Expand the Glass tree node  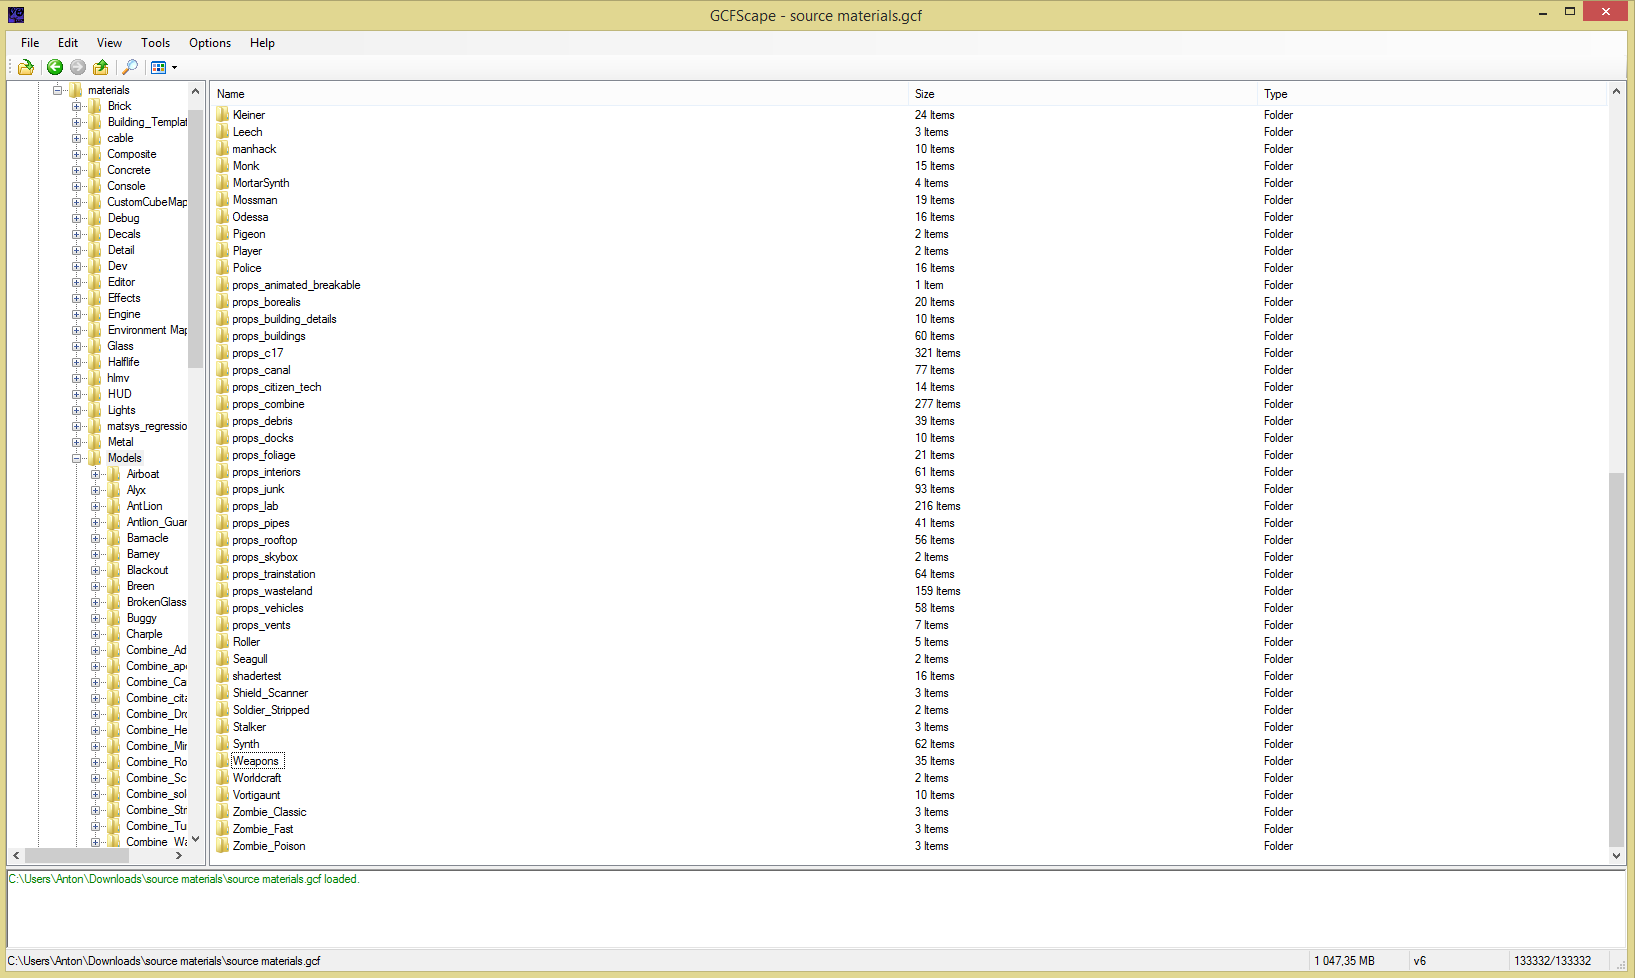pos(77,346)
